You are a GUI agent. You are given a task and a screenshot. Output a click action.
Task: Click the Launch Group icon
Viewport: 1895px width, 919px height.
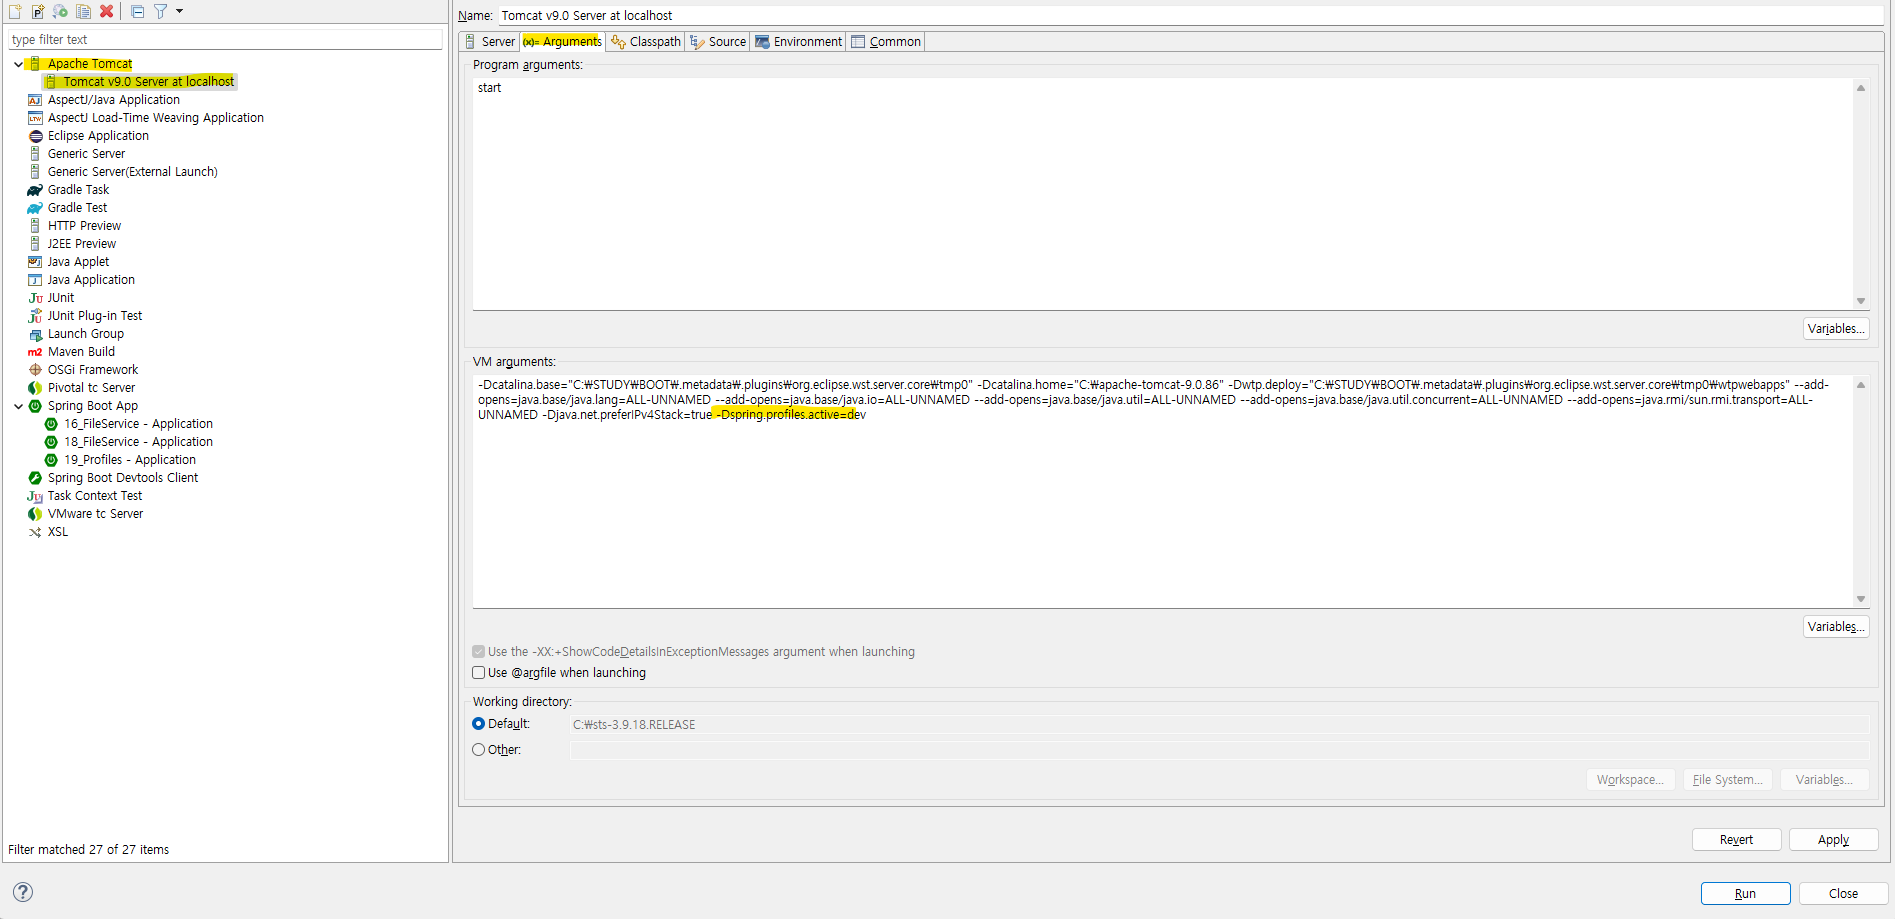pos(35,334)
